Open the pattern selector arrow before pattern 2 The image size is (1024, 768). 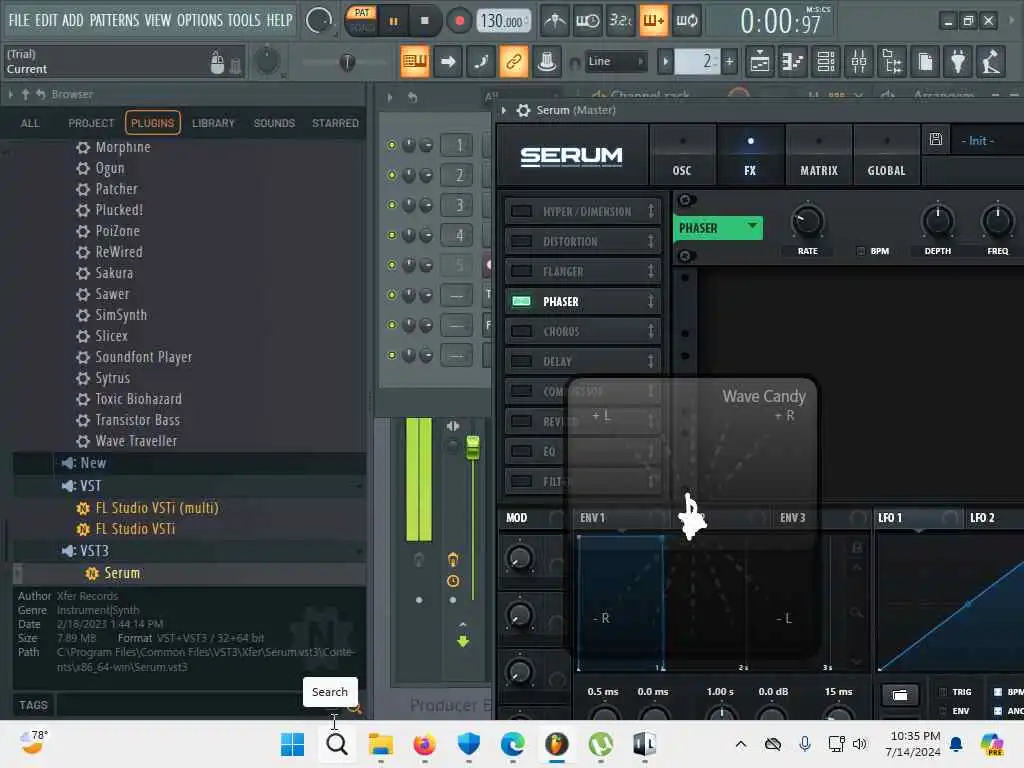pyautogui.click(x=665, y=61)
